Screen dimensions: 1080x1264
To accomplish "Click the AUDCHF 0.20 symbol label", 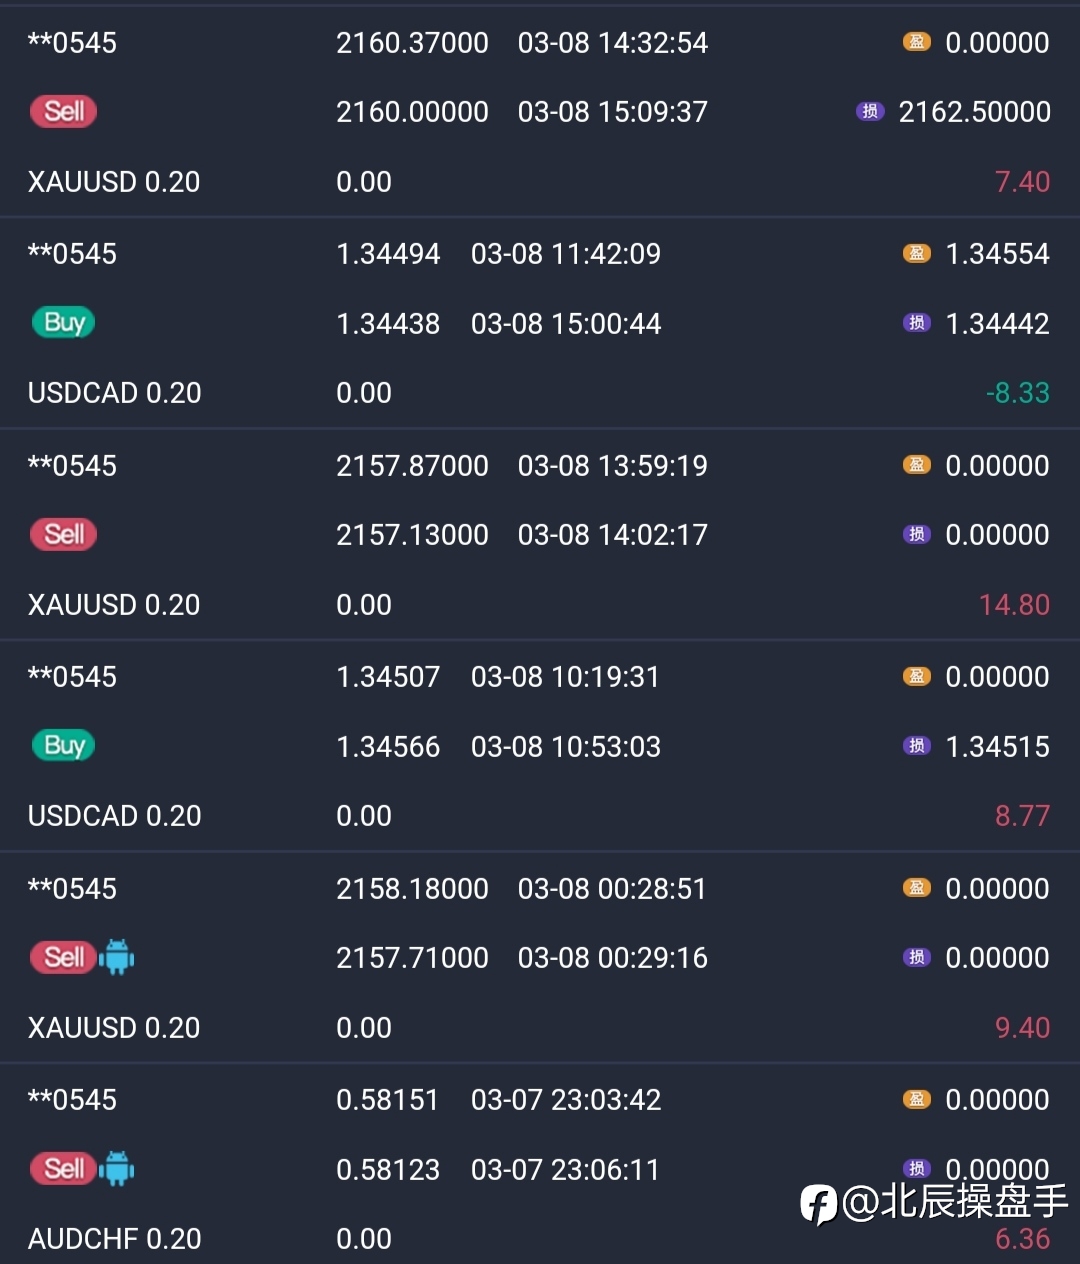I will click(x=114, y=1239).
